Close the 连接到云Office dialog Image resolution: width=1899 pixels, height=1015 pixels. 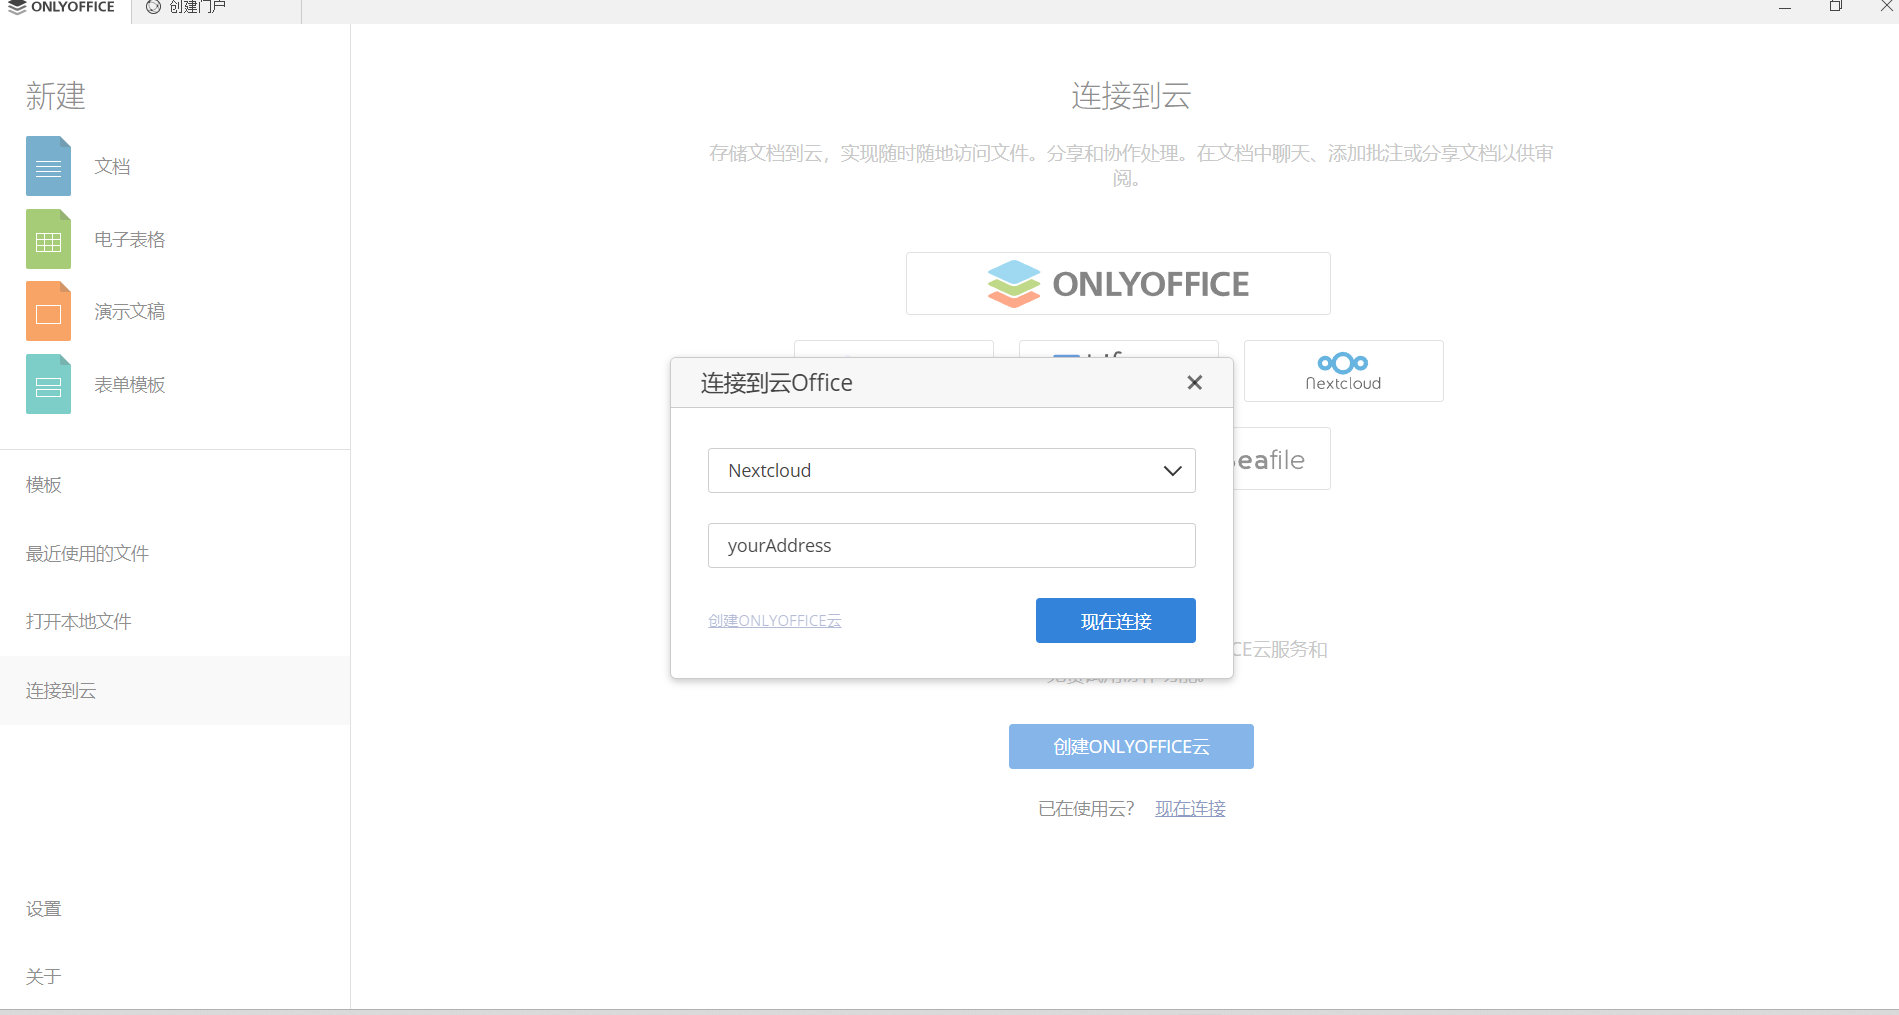pos(1194,383)
